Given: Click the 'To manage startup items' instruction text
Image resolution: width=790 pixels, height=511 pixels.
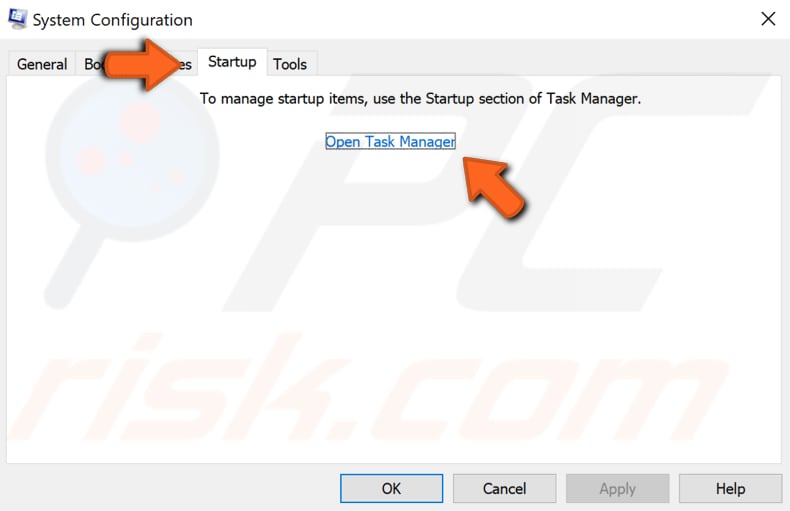Looking at the screenshot, I should point(420,99).
